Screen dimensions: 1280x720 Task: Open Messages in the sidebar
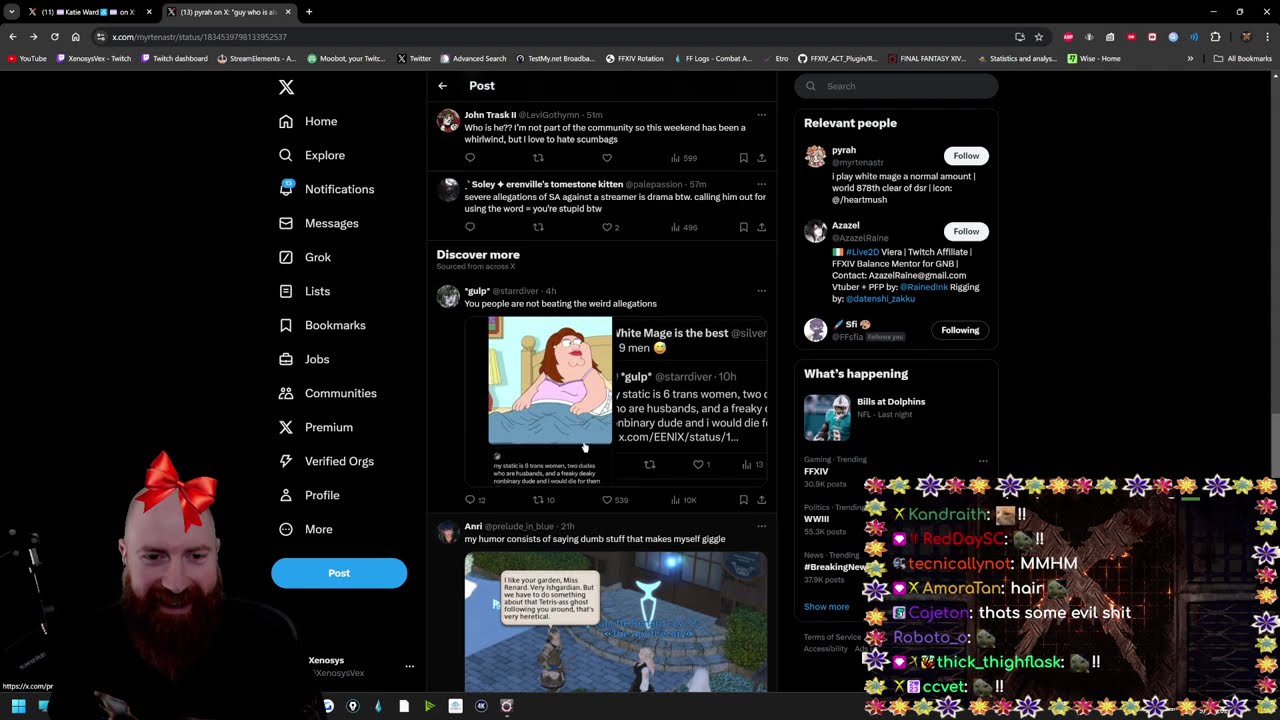[318, 223]
